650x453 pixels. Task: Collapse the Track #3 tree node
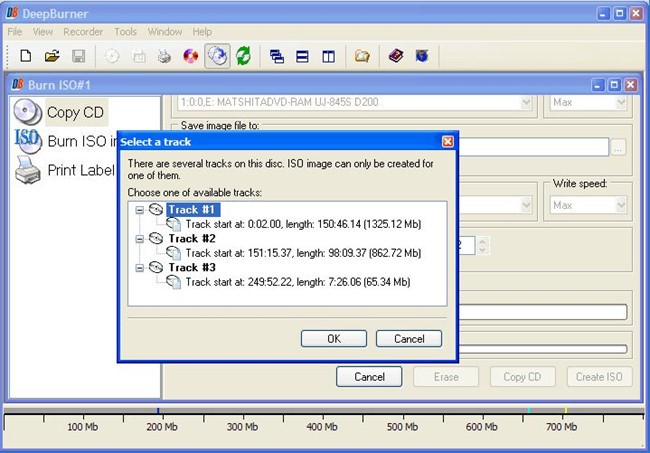tap(137, 268)
